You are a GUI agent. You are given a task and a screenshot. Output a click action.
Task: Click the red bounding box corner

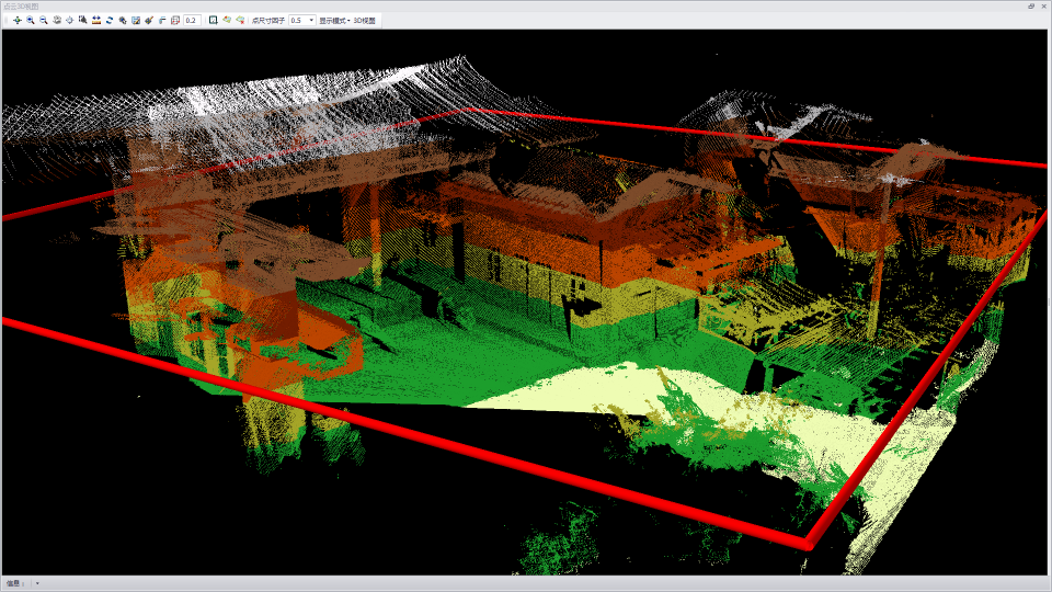pos(807,545)
